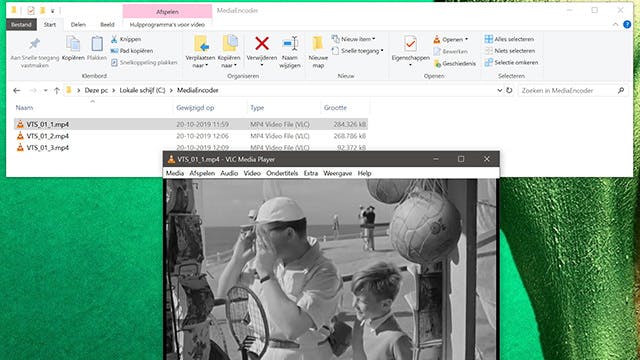The image size is (640, 360).
Task: Click the search magnifier icon
Action: pos(621,91)
